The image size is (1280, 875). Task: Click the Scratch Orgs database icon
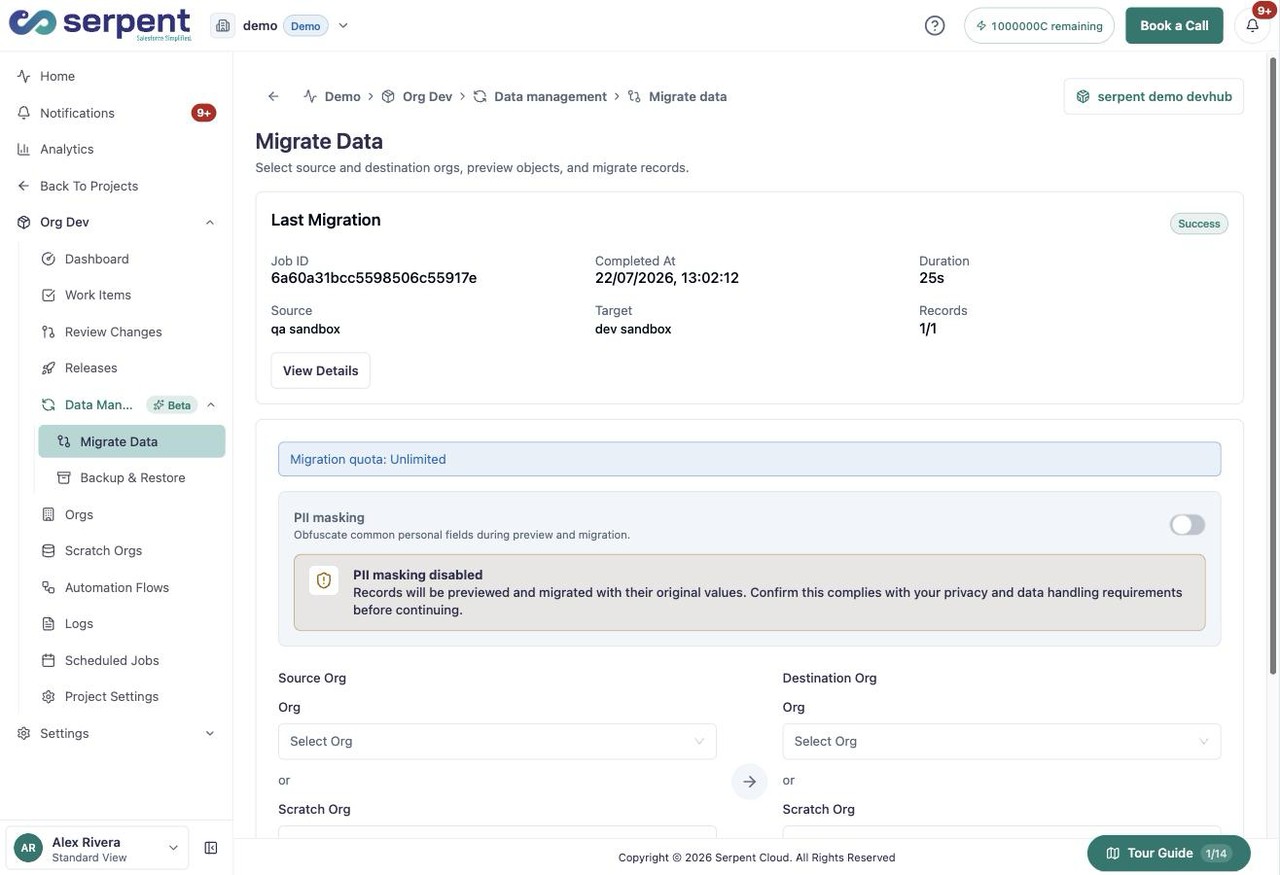(48, 551)
